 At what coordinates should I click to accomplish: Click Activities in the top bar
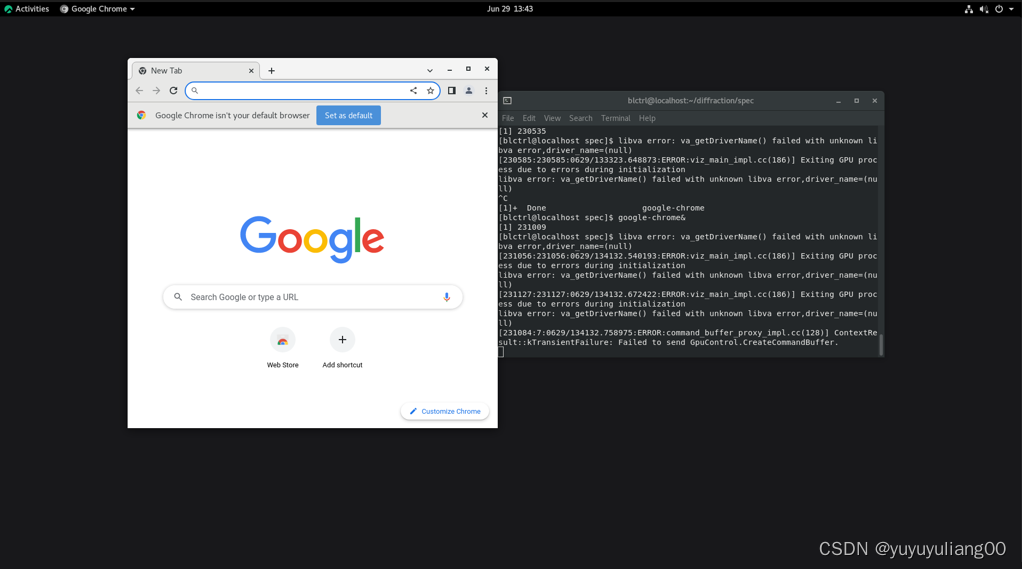pyautogui.click(x=27, y=8)
